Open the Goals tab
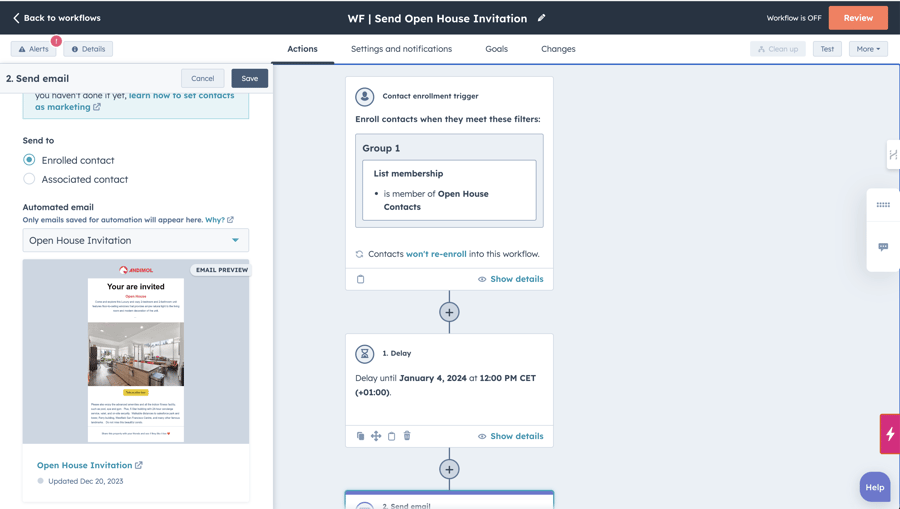900x509 pixels. click(x=496, y=49)
